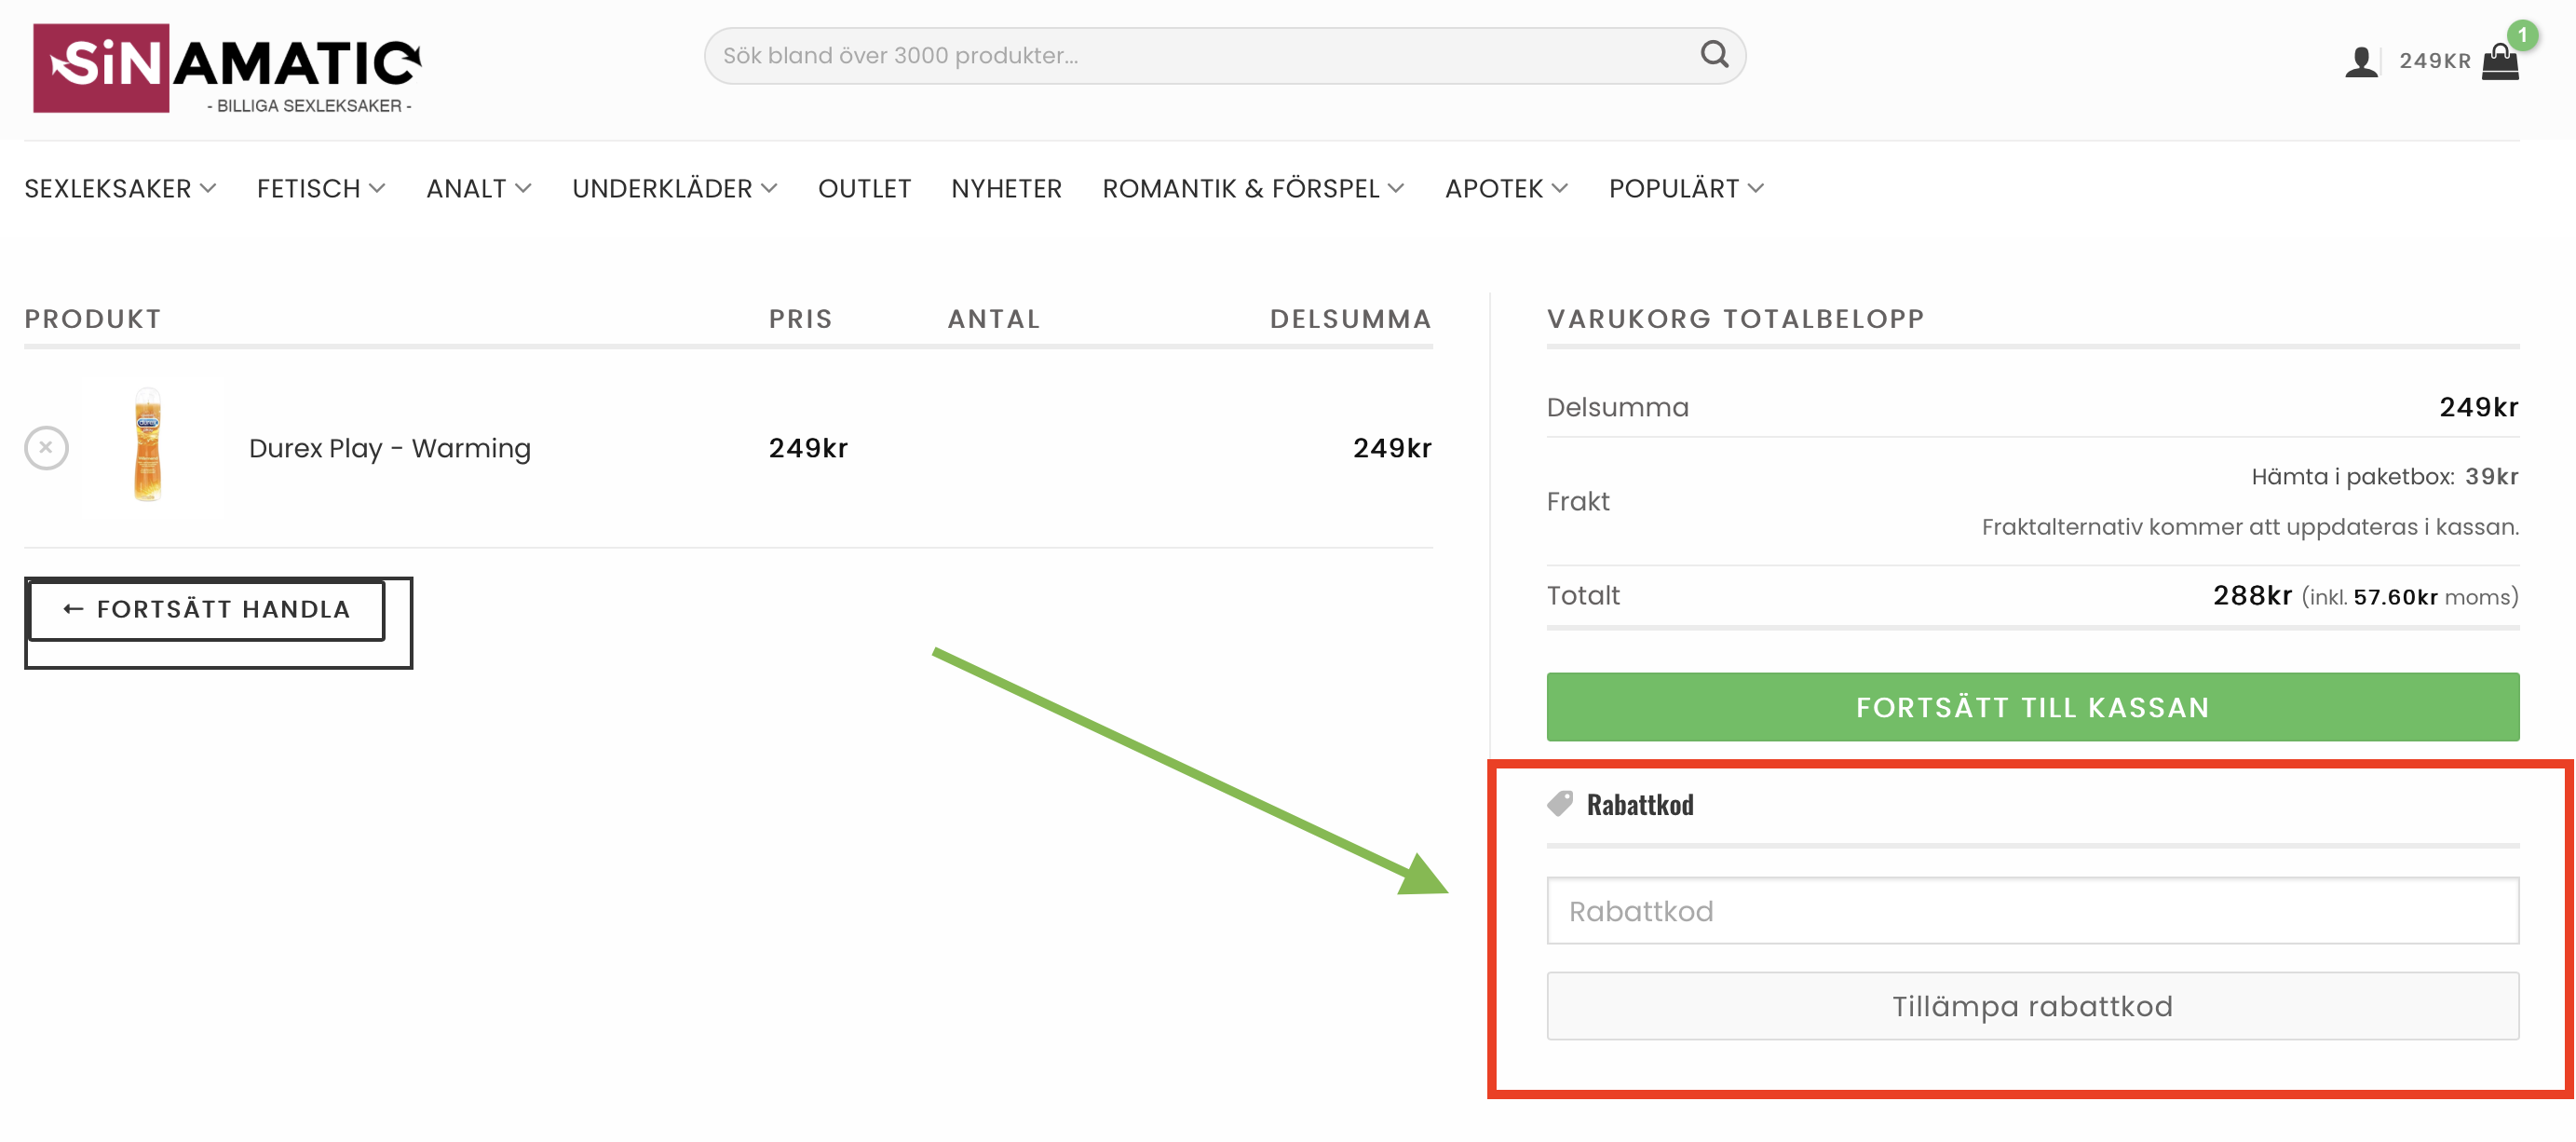Click the 'Frakt' row label

tap(1578, 502)
